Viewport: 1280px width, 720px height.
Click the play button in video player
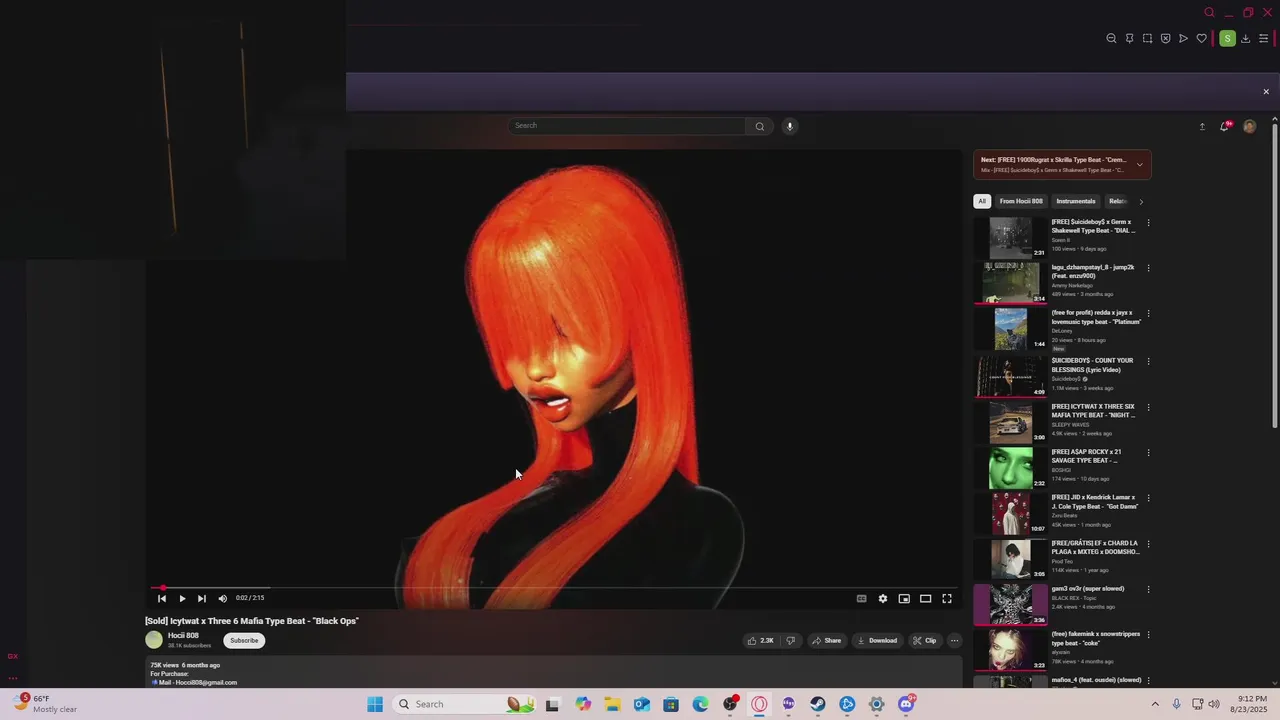pyautogui.click(x=182, y=598)
